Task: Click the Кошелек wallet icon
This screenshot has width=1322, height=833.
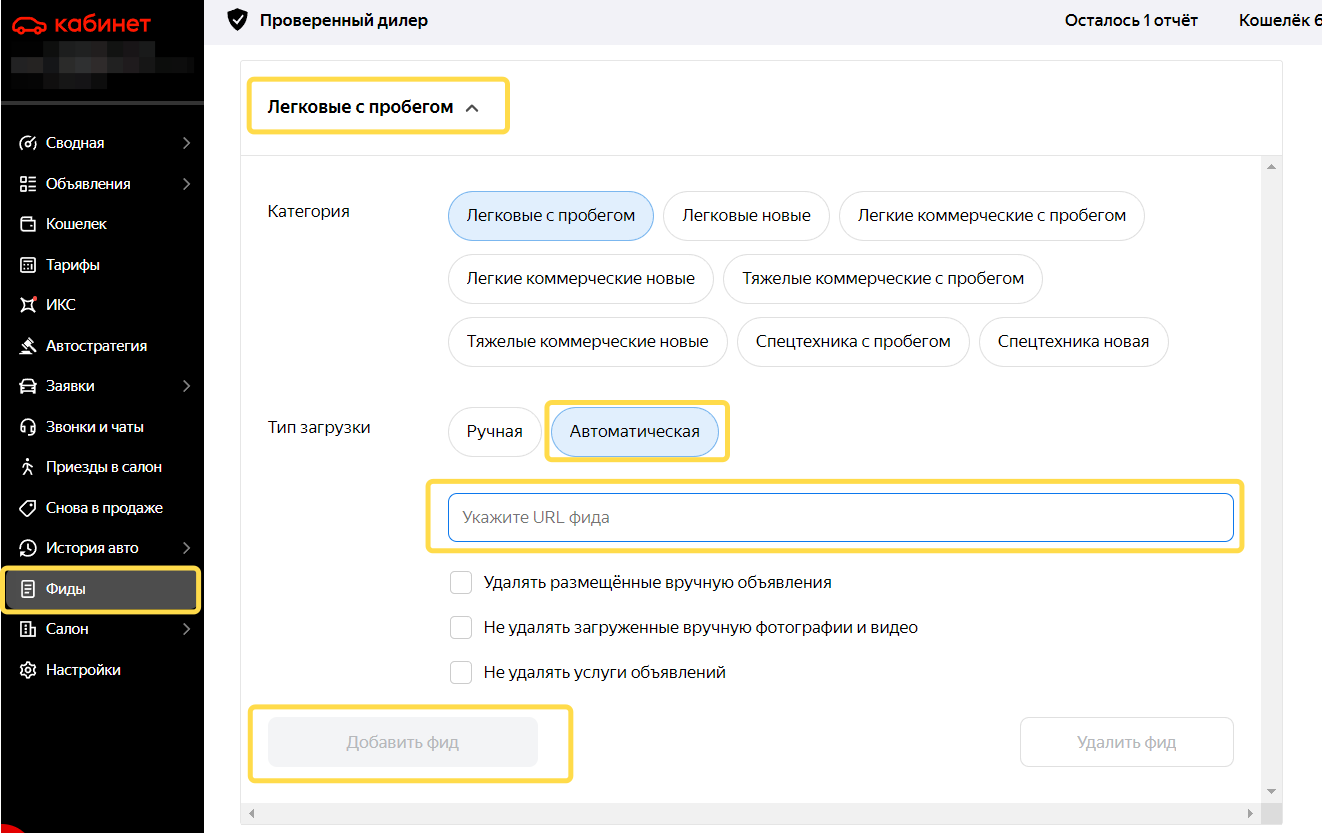Action: (x=28, y=224)
